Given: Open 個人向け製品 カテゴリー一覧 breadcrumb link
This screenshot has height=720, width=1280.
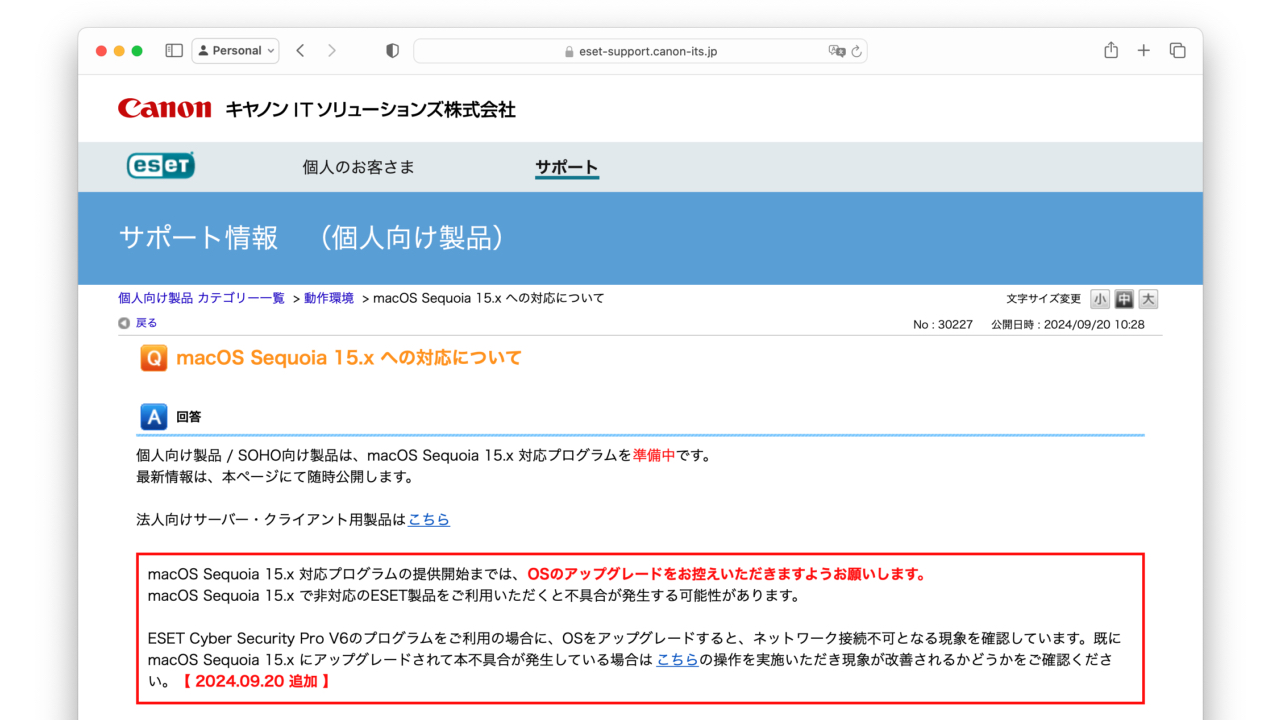Looking at the screenshot, I should (201, 298).
